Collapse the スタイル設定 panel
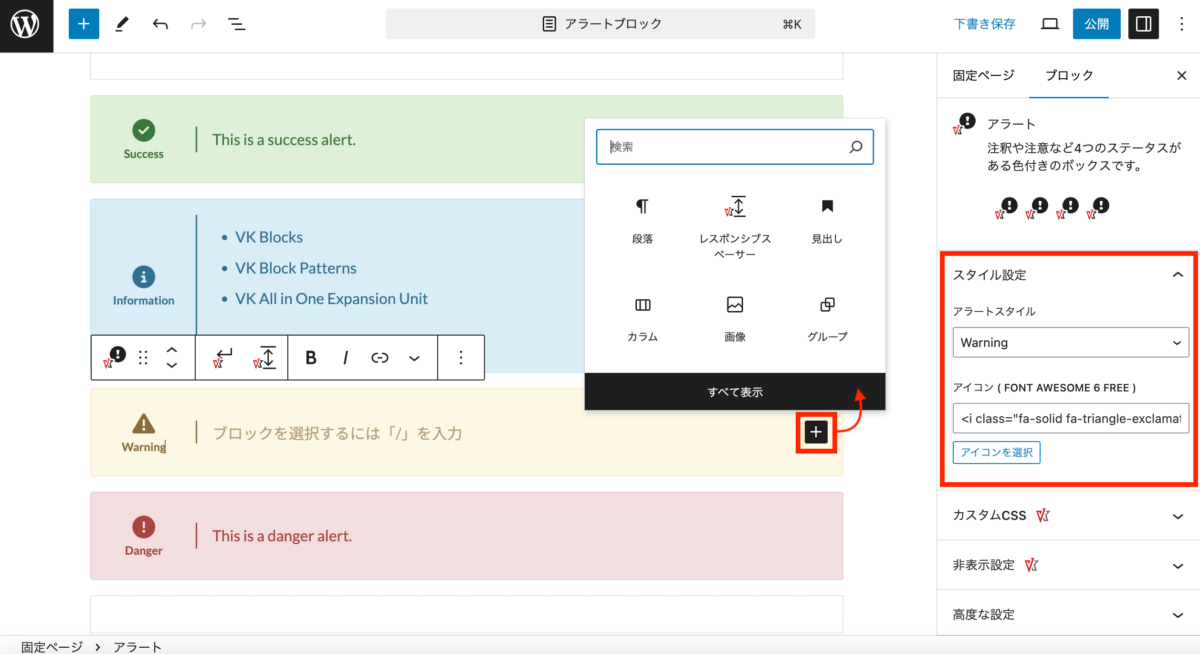 (1177, 275)
